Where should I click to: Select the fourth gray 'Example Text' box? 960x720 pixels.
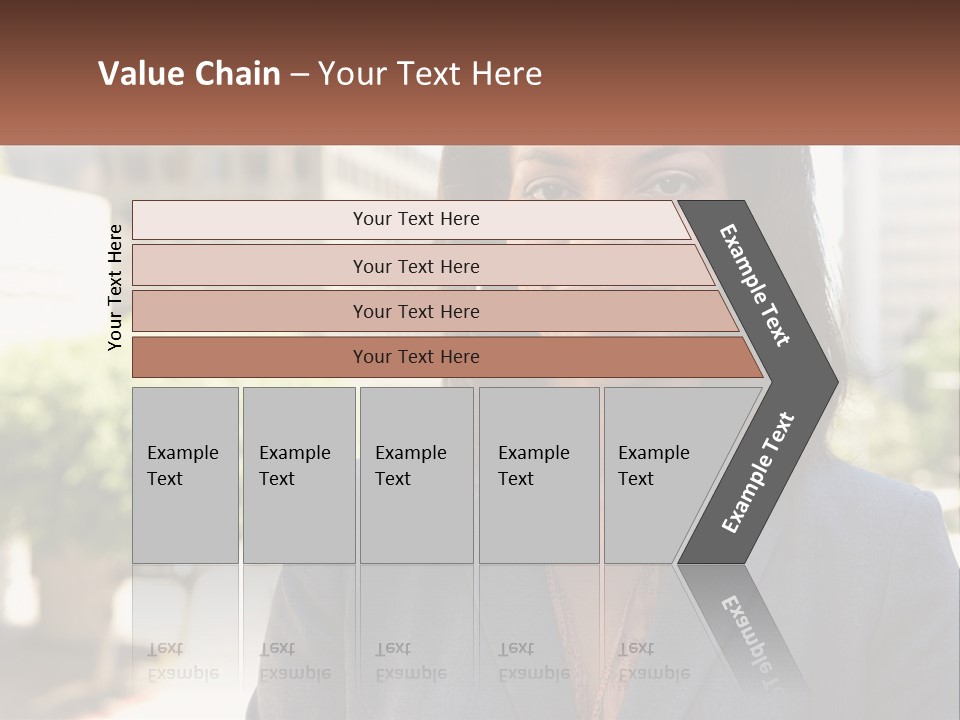tap(539, 475)
